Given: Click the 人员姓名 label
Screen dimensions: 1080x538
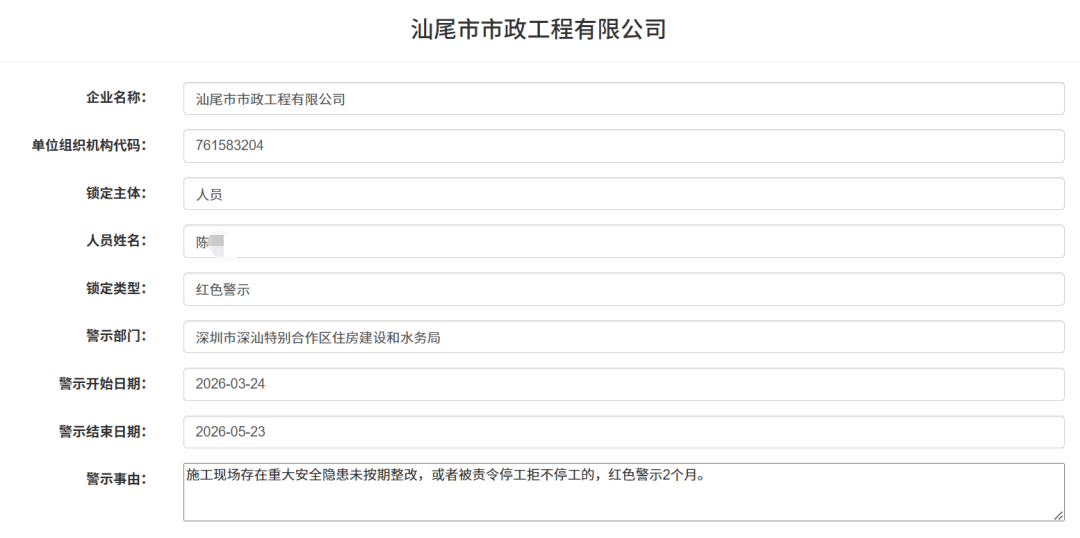Looking at the screenshot, I should 116,240.
